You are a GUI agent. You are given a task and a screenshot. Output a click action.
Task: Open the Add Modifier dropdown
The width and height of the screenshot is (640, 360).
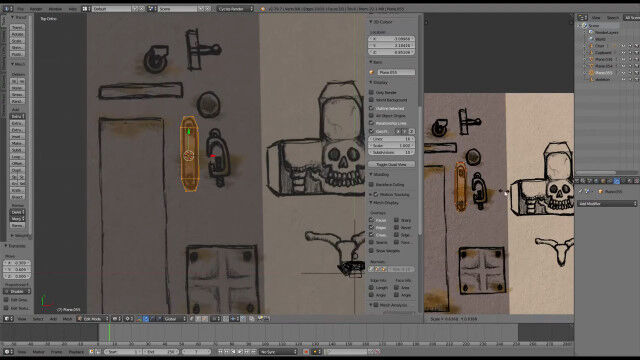click(x=607, y=203)
